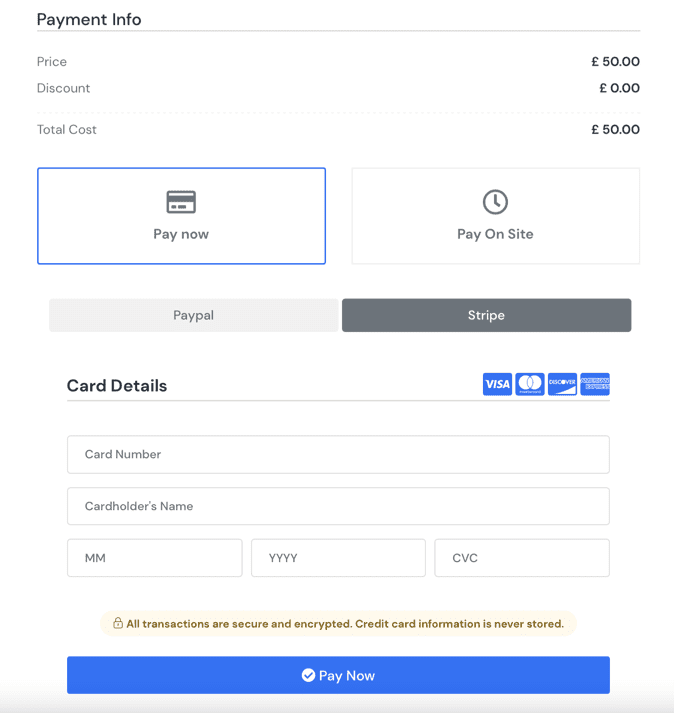Focus the Card Number field

(x=338, y=454)
